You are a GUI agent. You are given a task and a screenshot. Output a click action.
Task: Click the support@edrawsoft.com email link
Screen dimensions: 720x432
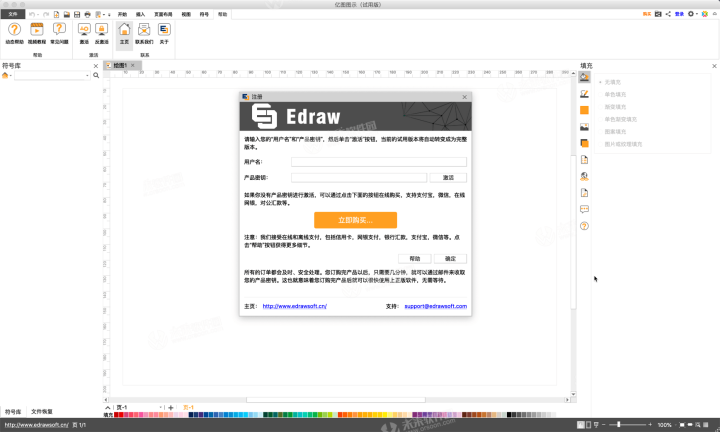[x=435, y=306]
